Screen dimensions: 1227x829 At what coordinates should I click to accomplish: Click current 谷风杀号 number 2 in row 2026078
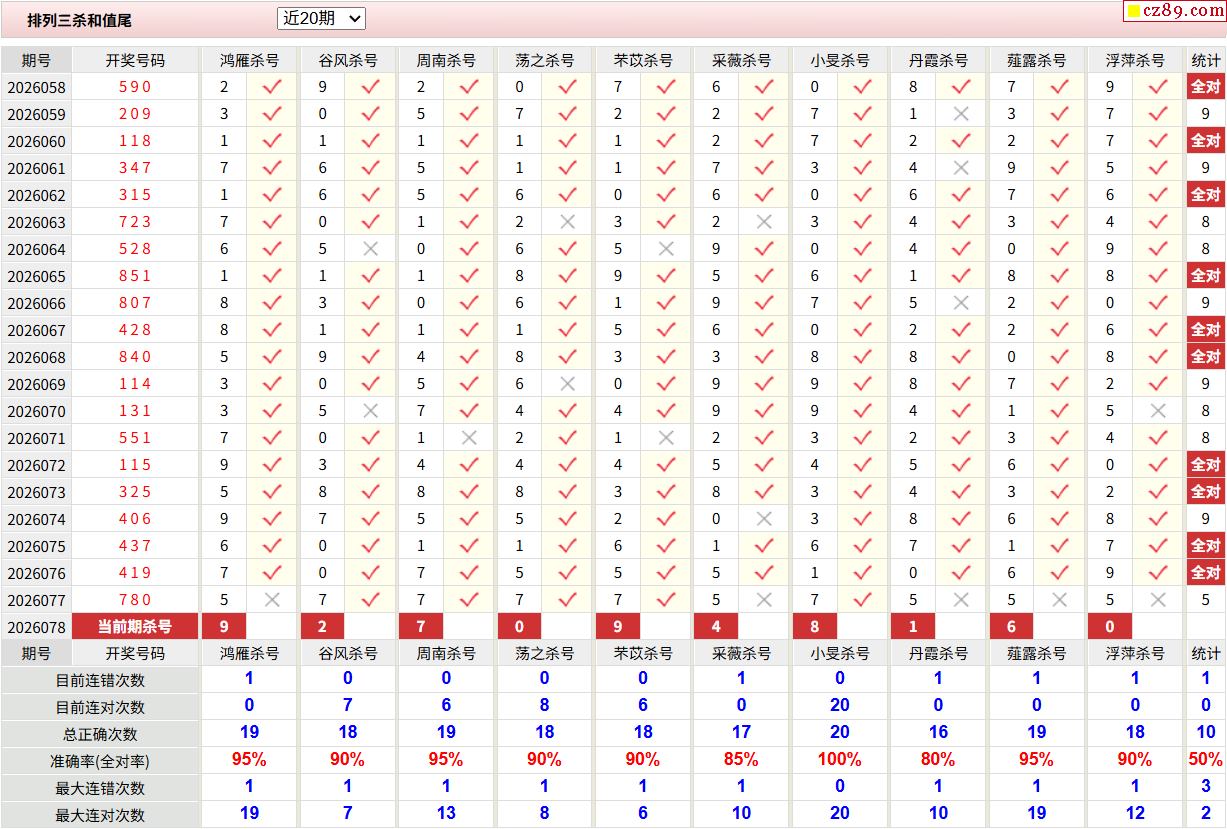click(323, 627)
